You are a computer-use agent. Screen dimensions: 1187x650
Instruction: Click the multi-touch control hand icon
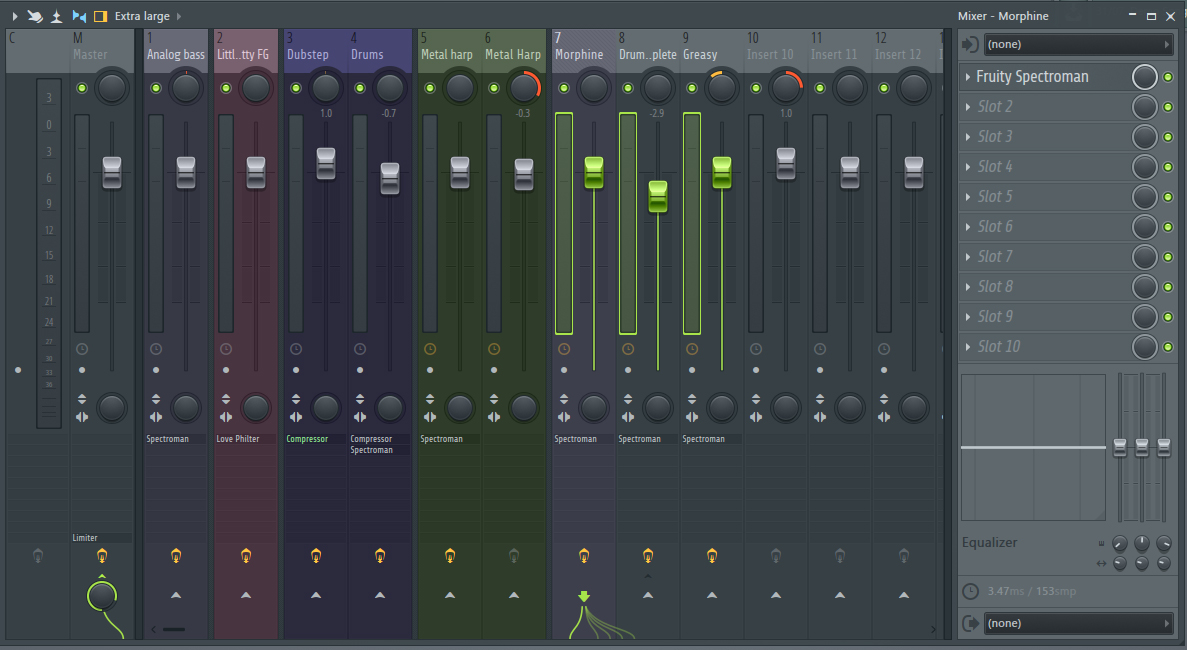pos(35,16)
